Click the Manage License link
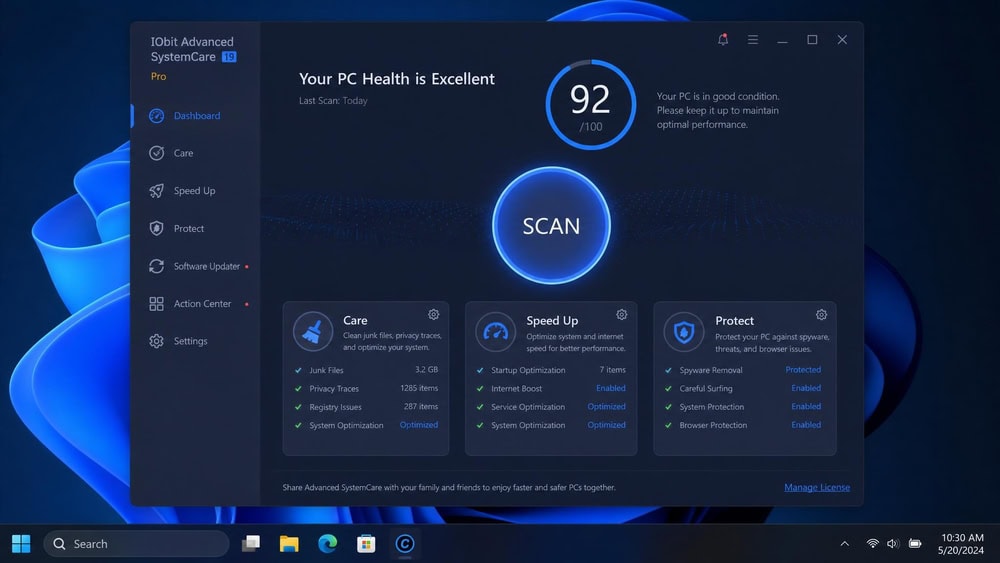 [x=817, y=487]
